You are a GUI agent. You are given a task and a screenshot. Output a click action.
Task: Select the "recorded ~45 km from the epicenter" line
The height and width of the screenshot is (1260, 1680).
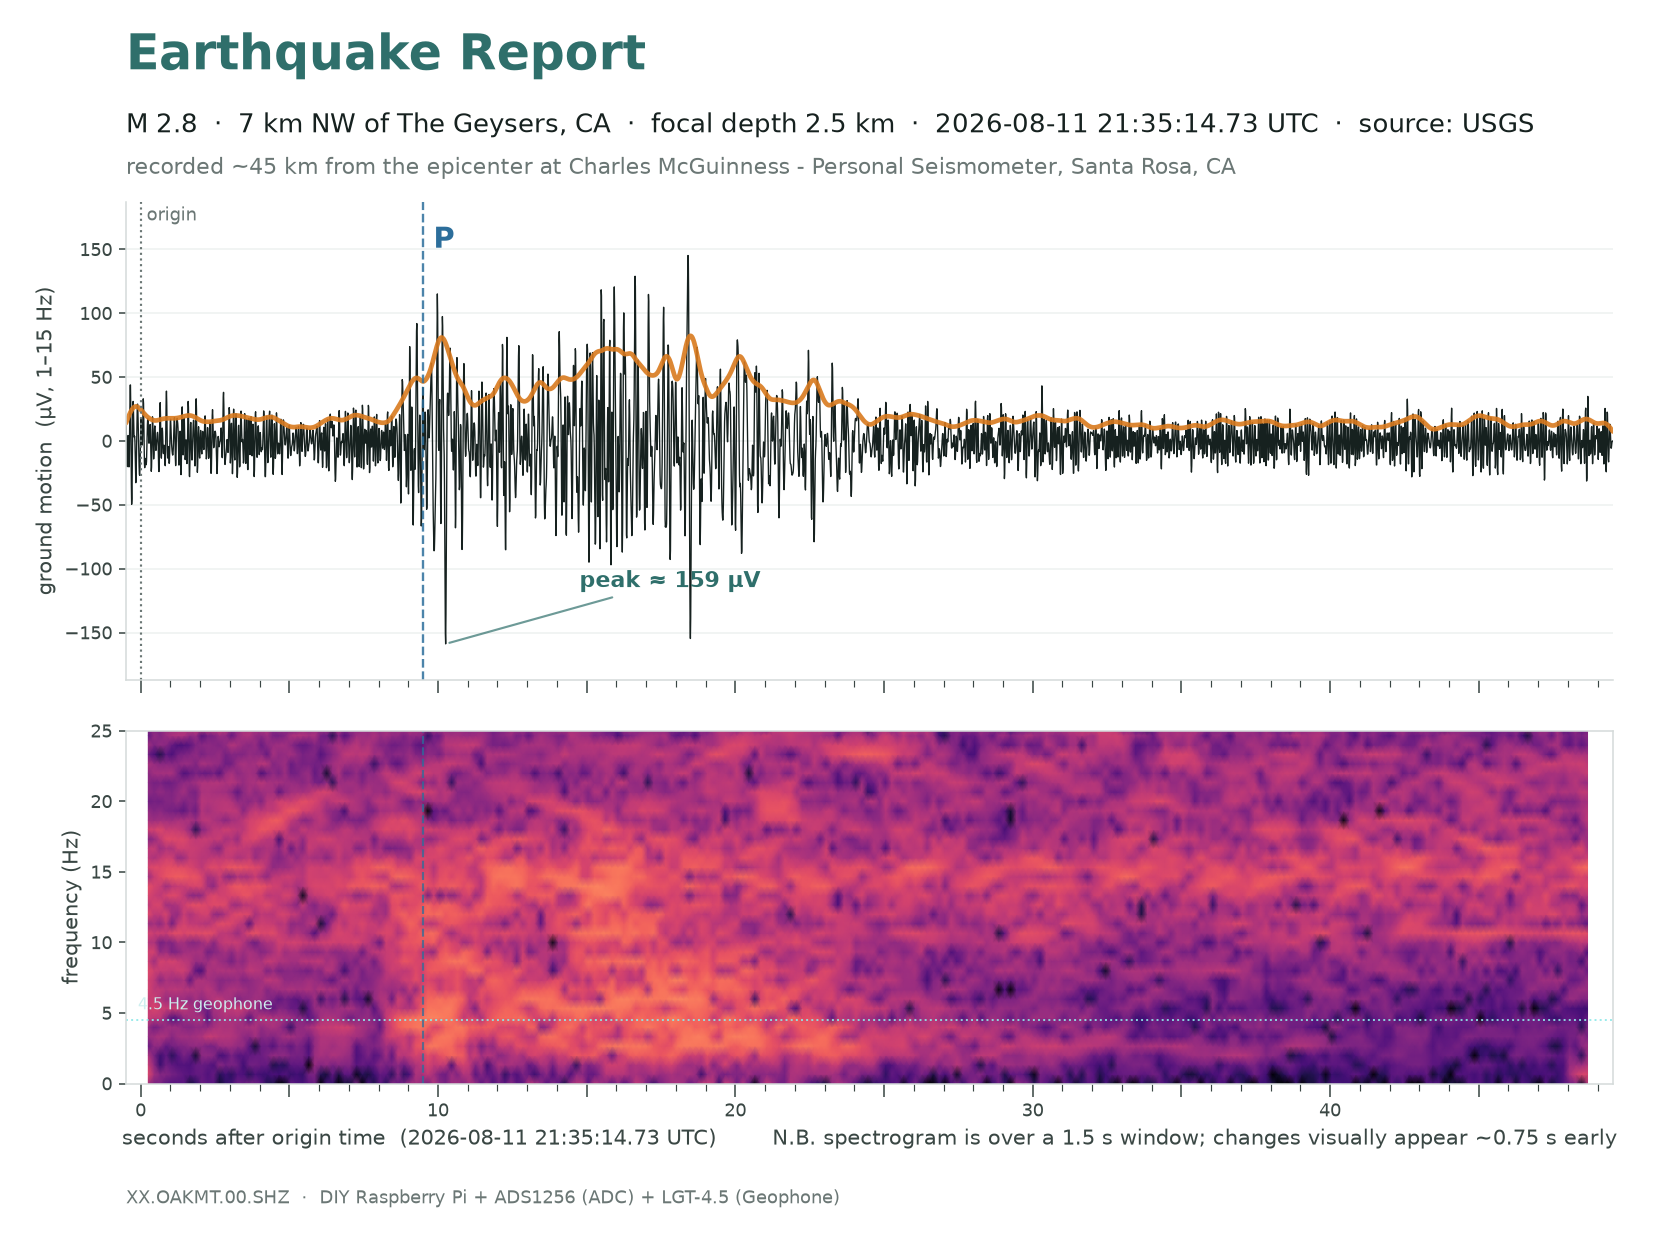681,167
